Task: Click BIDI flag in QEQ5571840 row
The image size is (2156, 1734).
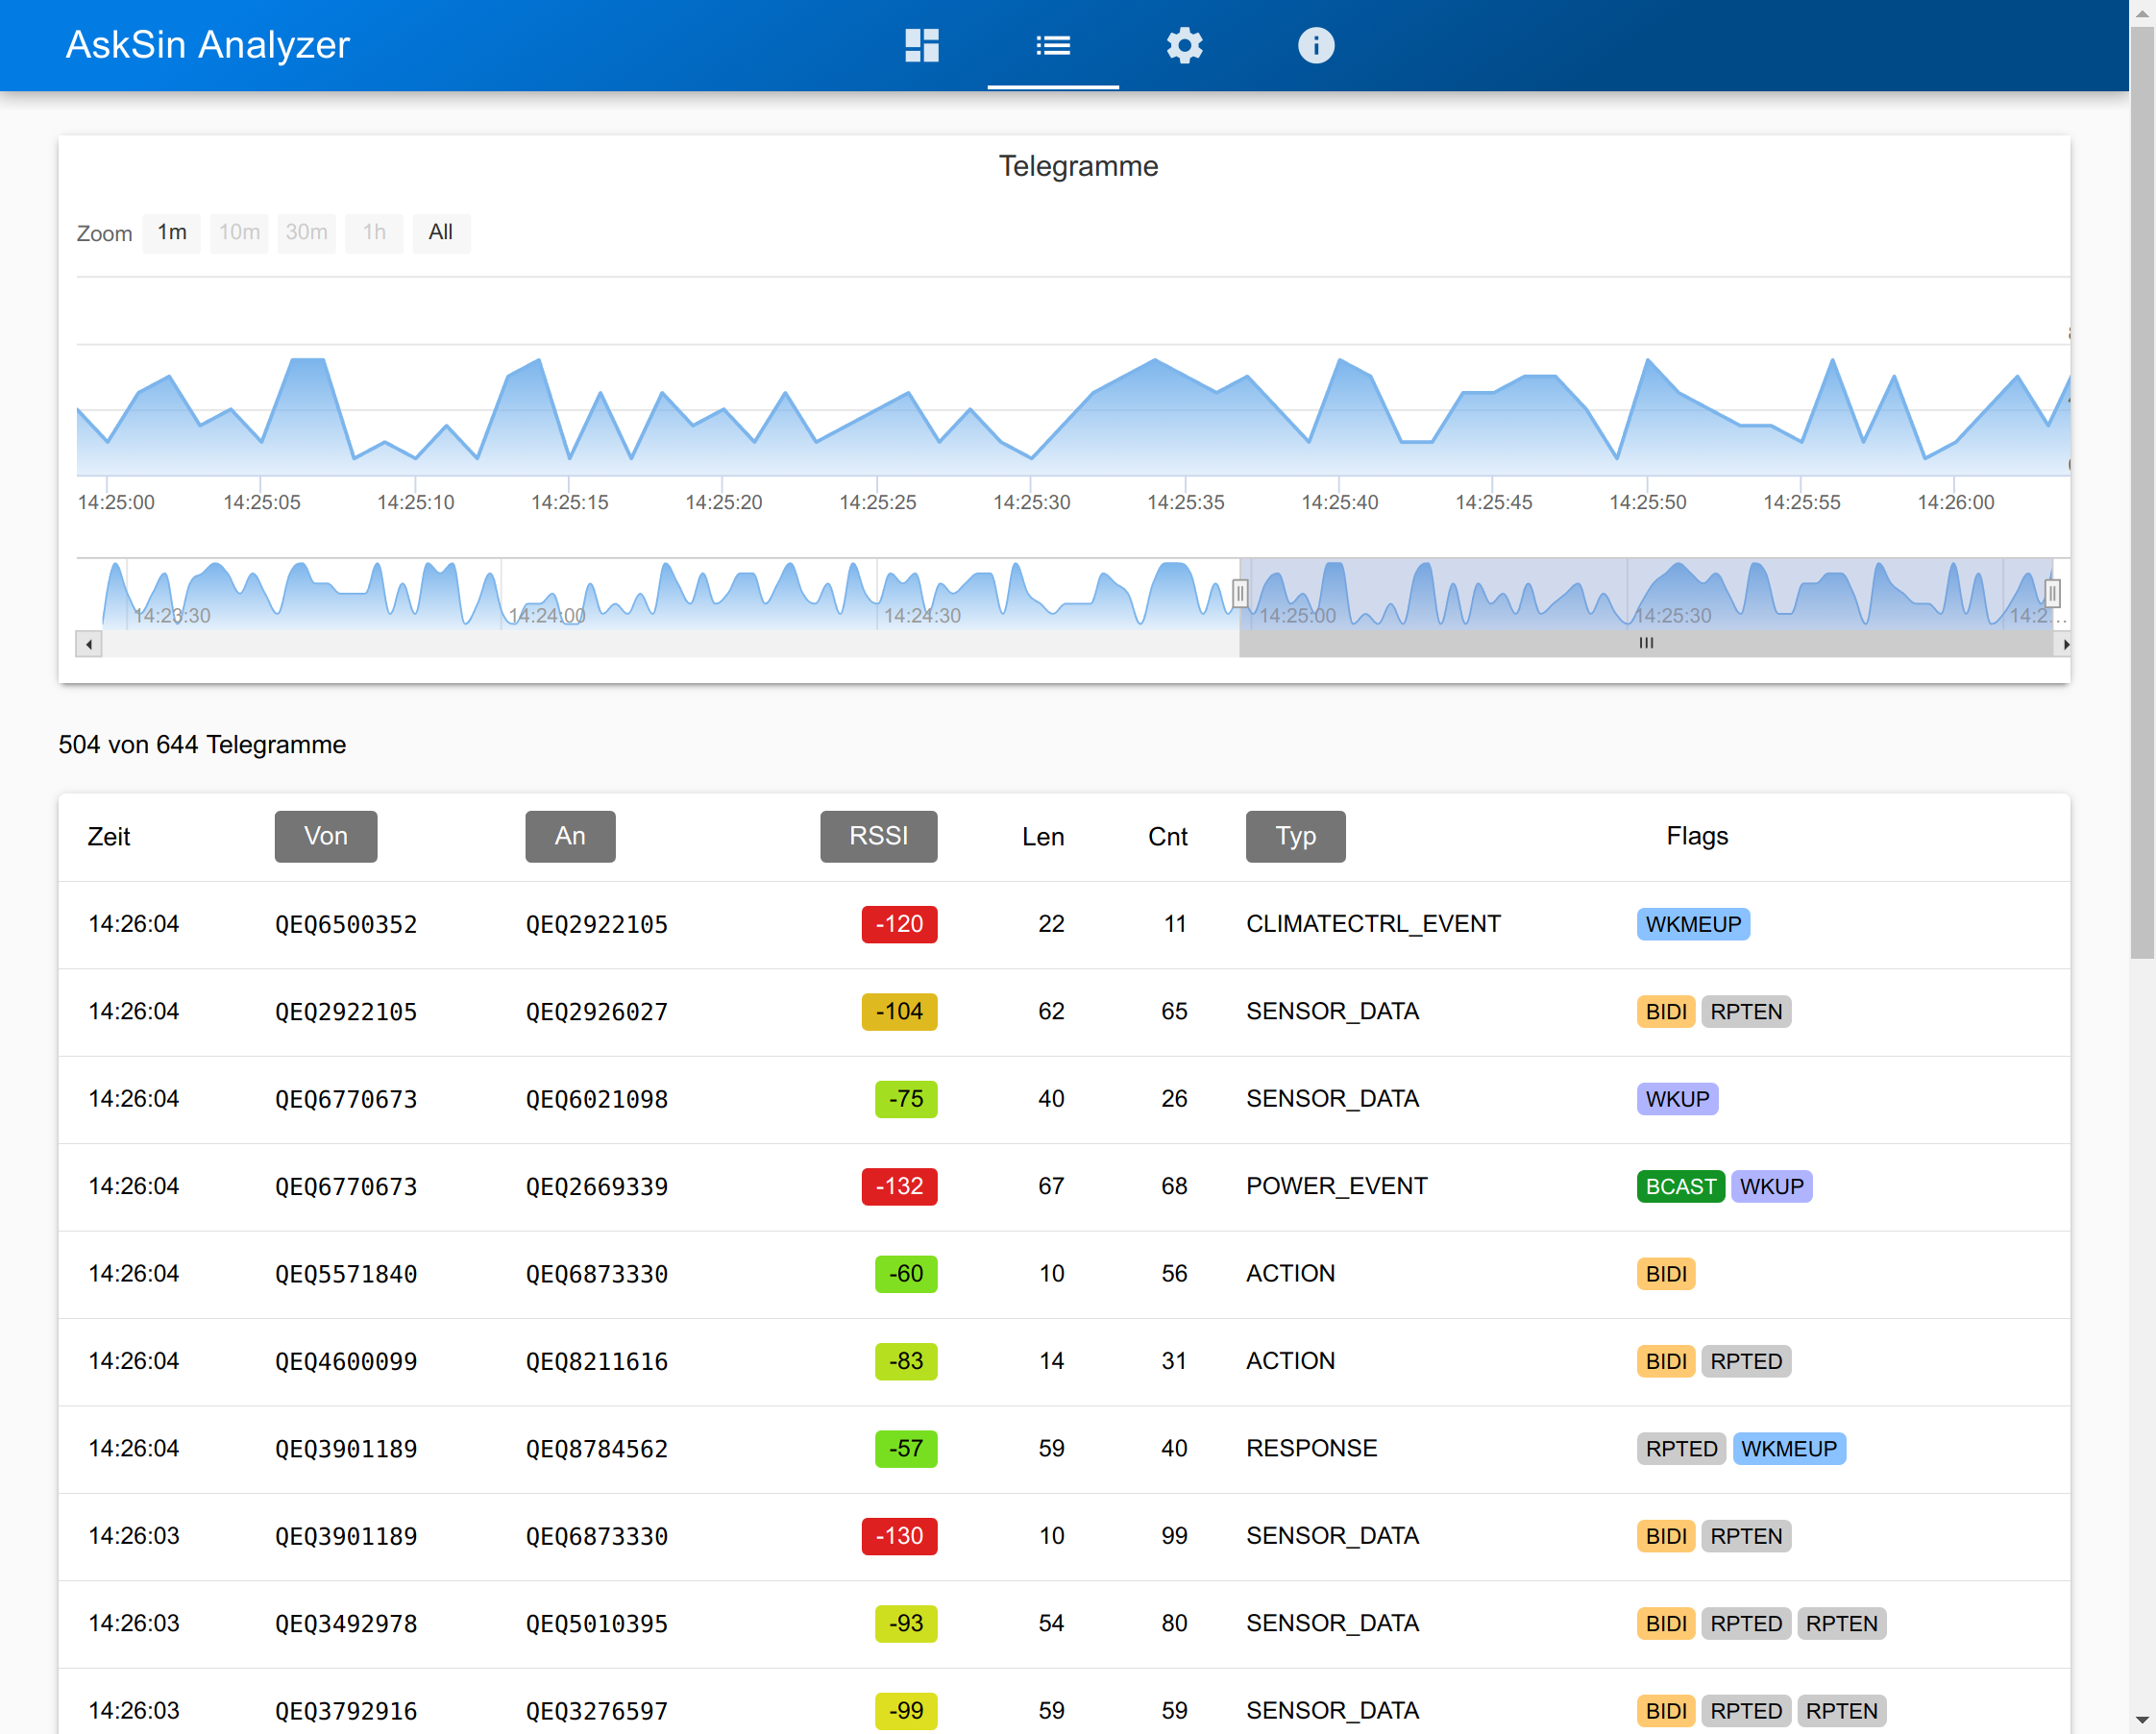Action: 1666,1274
